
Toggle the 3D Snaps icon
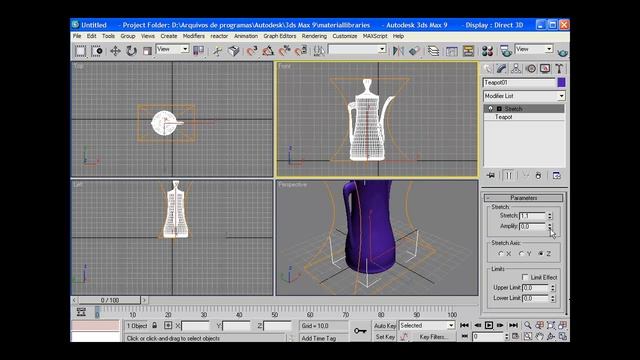click(x=252, y=51)
